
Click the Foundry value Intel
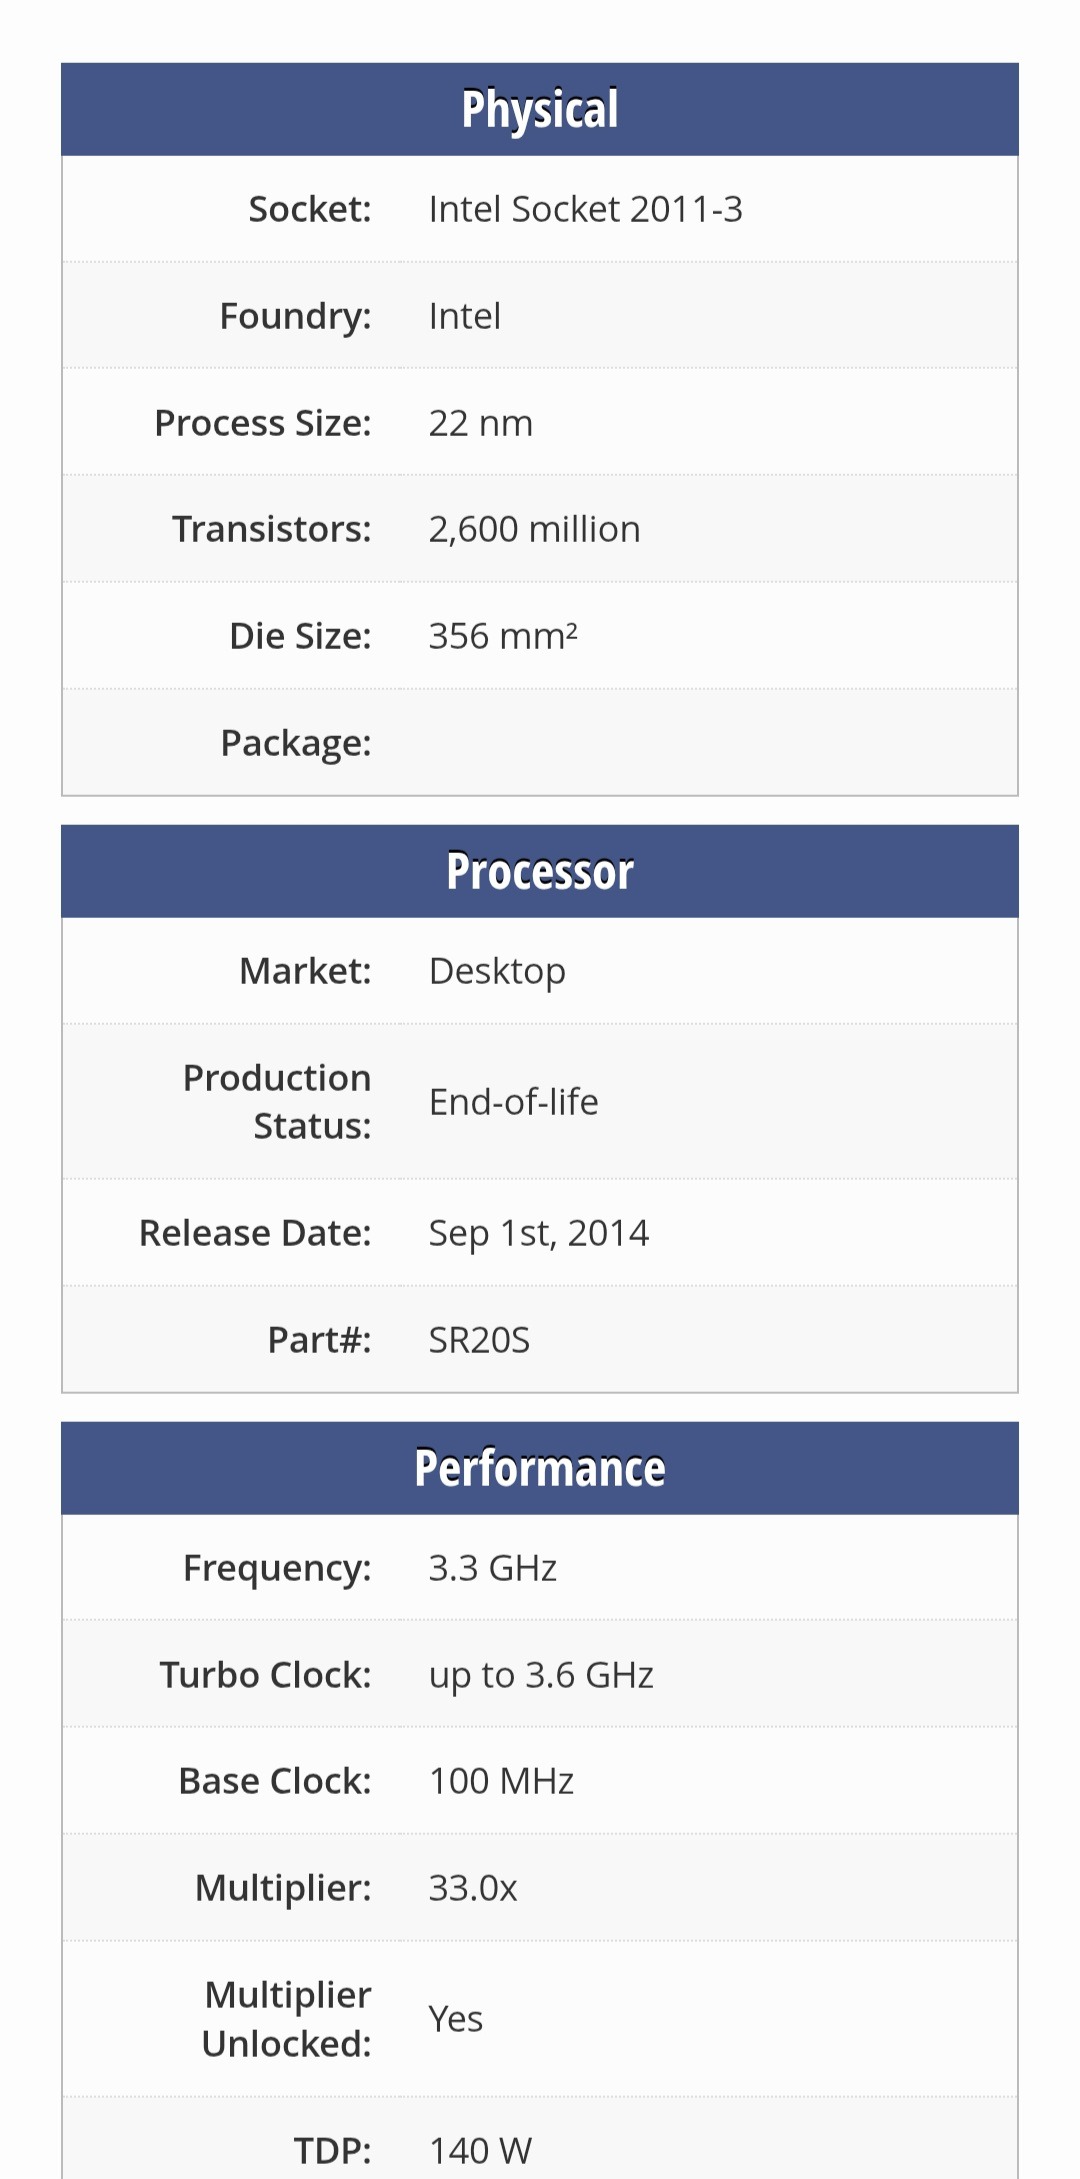[465, 316]
